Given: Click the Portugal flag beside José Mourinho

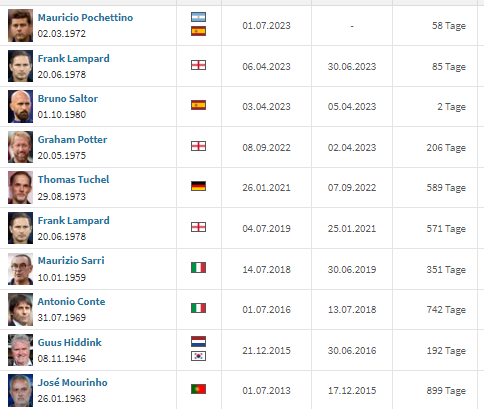Looking at the screenshot, I should pyautogui.click(x=198, y=389).
